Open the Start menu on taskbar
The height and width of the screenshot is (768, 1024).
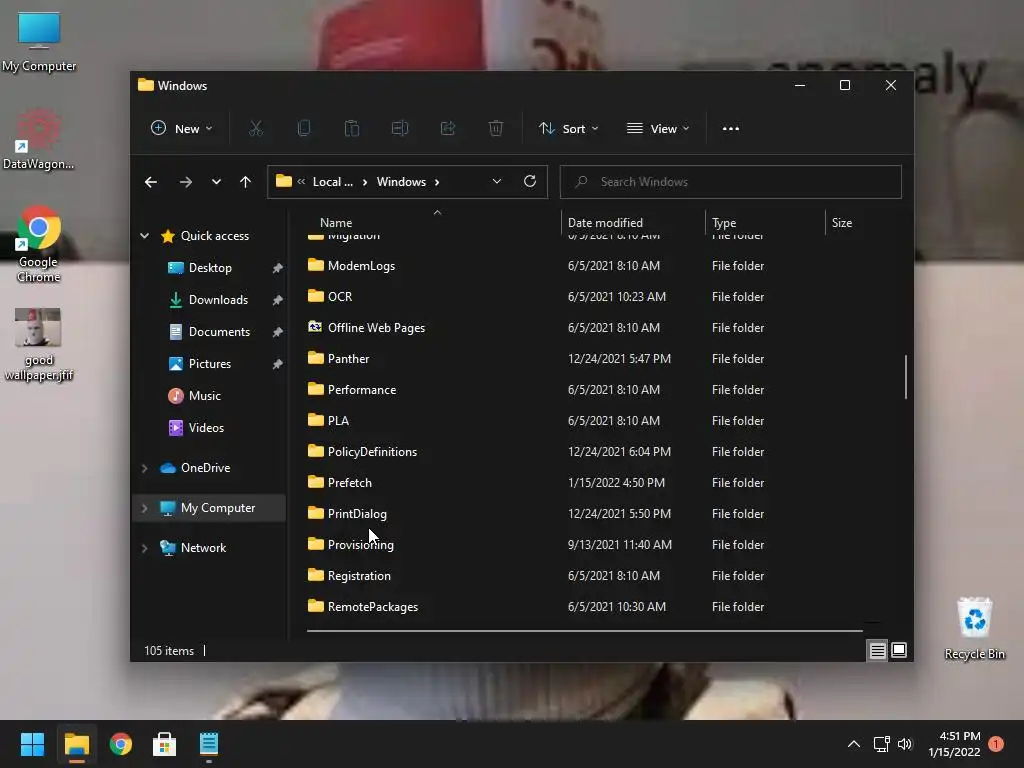point(32,744)
